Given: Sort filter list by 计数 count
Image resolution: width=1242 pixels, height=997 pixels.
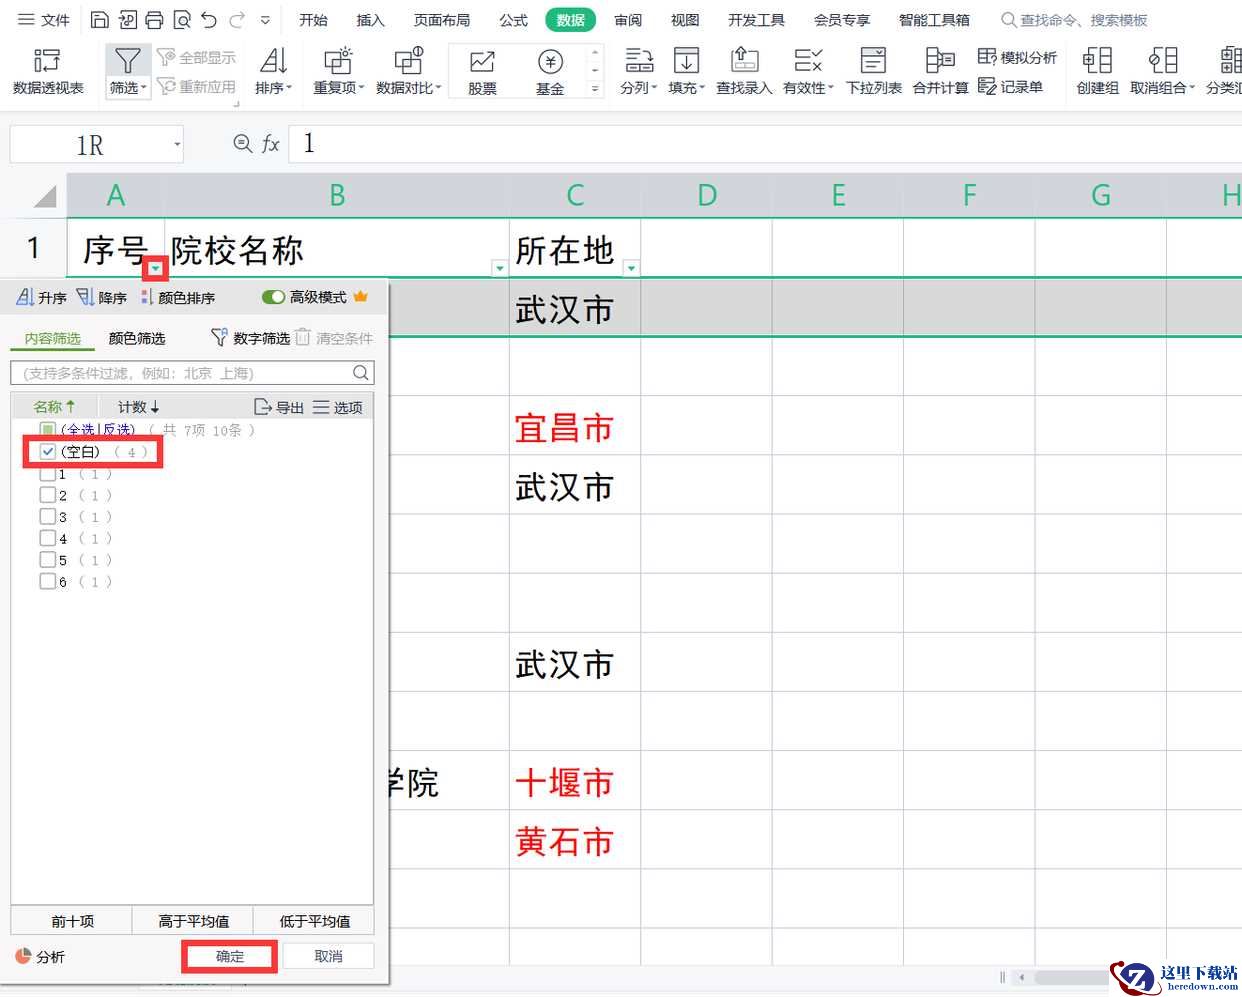Looking at the screenshot, I should click(x=138, y=407).
